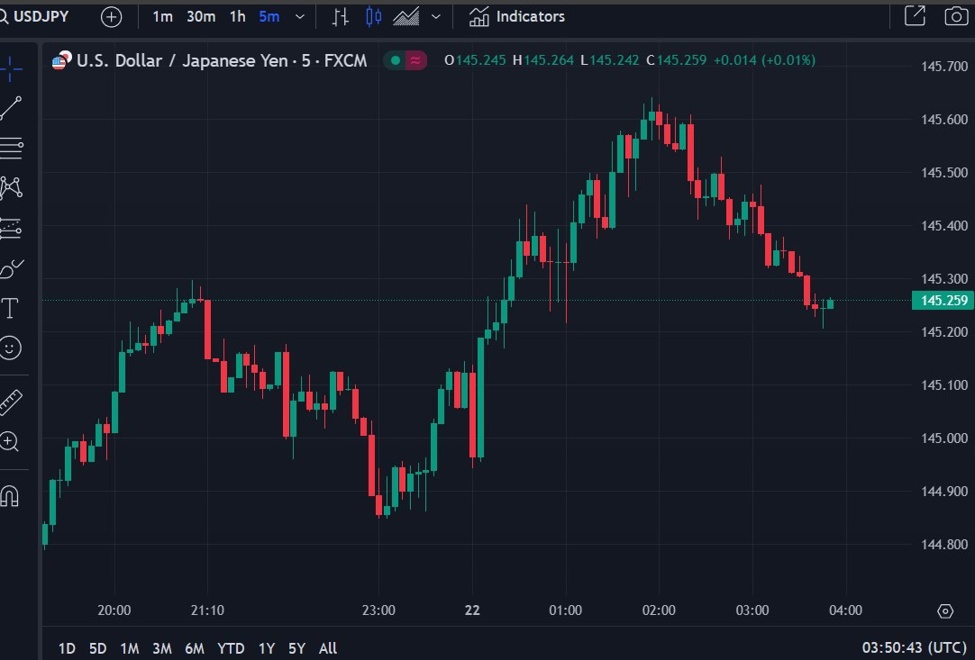
Task: Toggle magnet mode for drawings
Action: [x=10, y=495]
